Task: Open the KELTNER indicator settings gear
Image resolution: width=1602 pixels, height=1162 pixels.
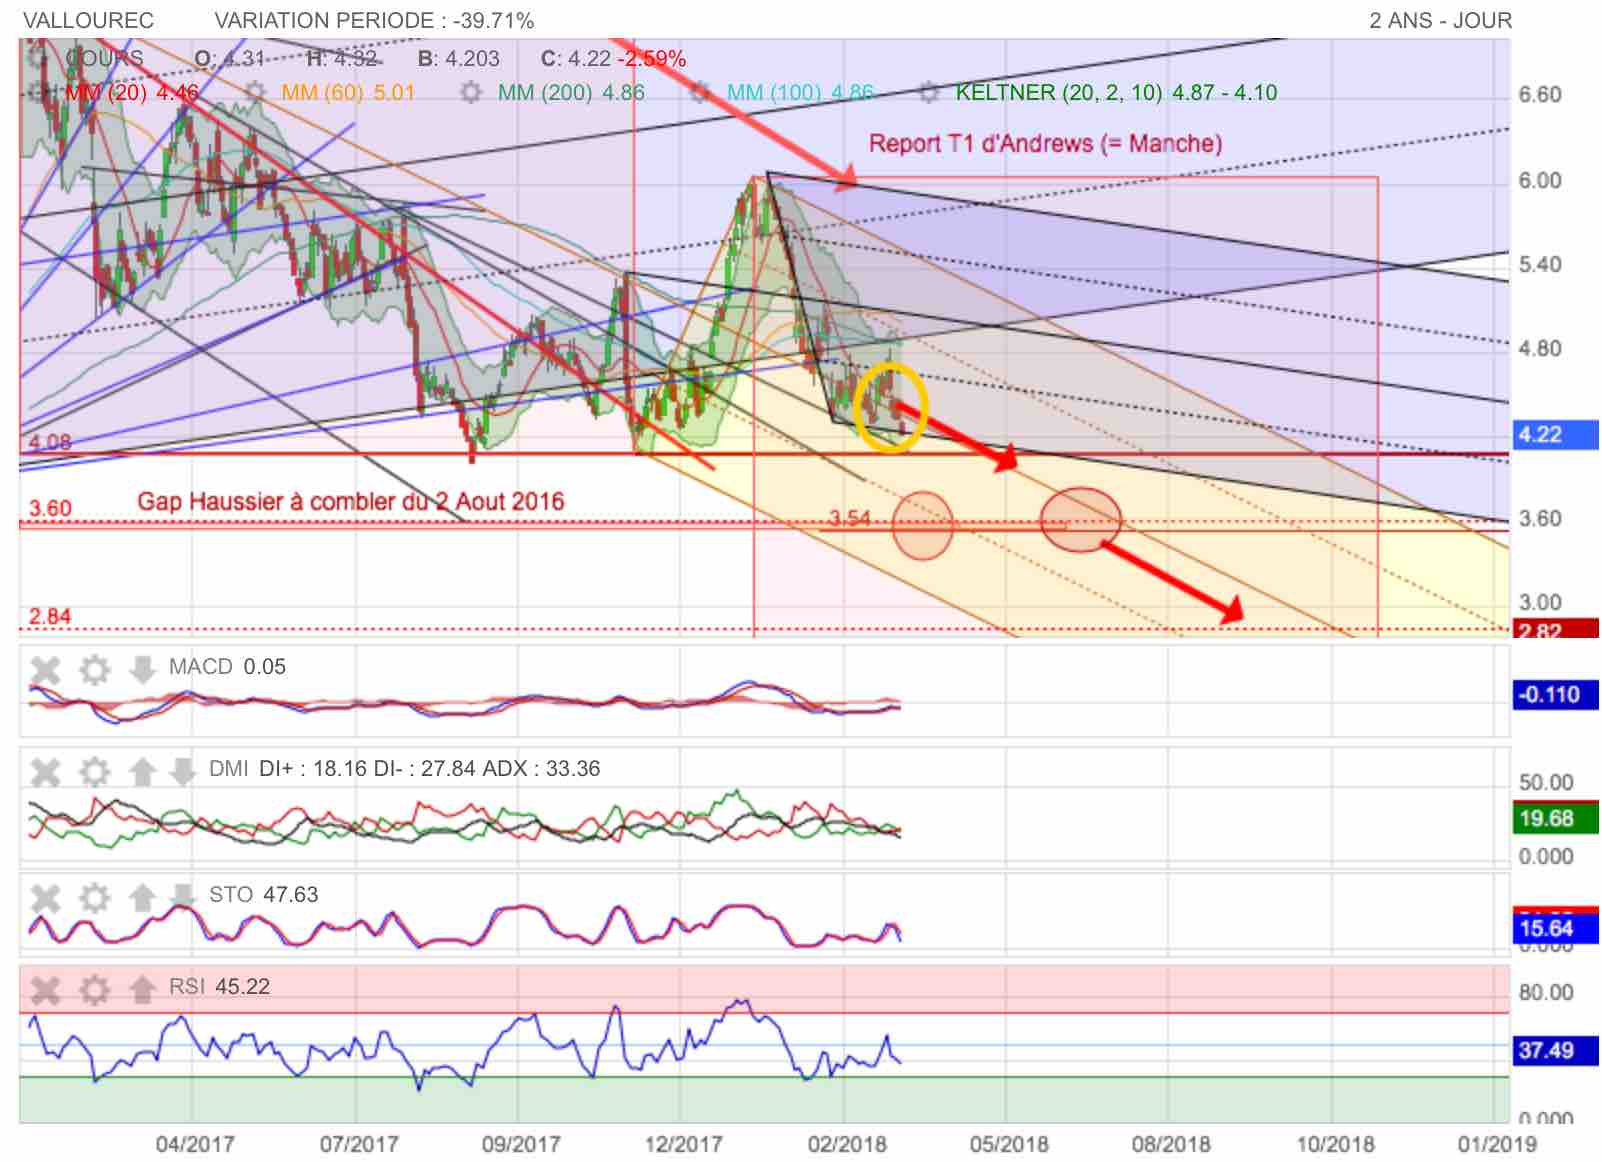Action: click(x=929, y=92)
